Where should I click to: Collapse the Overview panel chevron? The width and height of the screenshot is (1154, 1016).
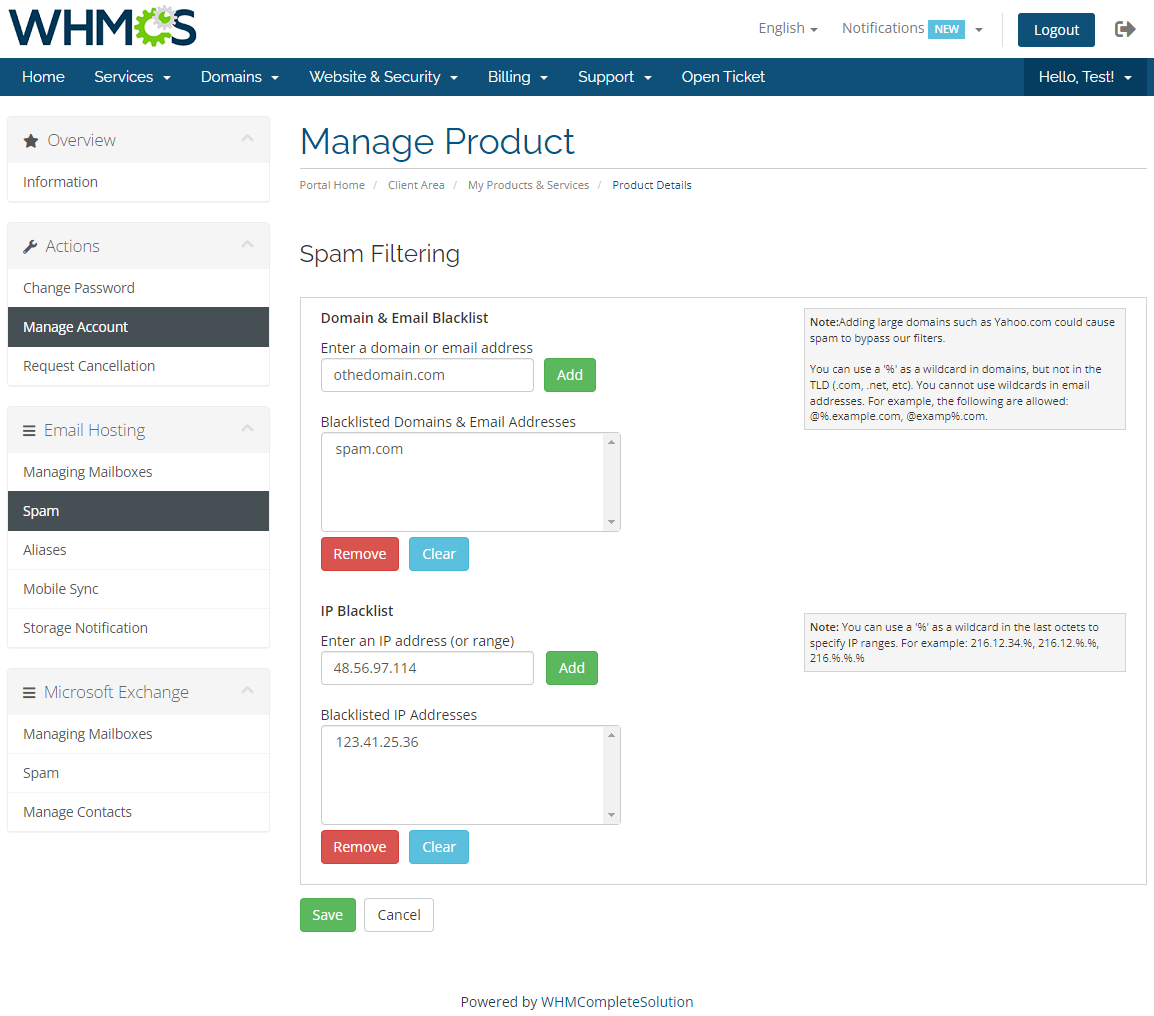pyautogui.click(x=247, y=138)
